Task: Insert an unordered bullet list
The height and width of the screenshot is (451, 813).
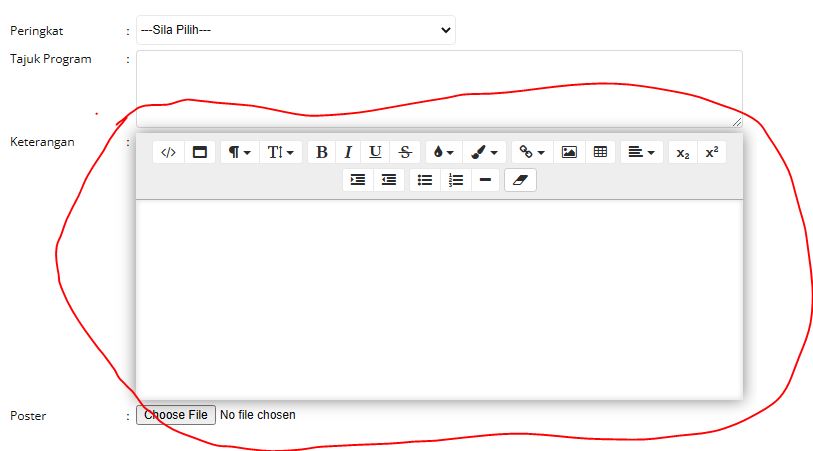Action: click(x=425, y=180)
